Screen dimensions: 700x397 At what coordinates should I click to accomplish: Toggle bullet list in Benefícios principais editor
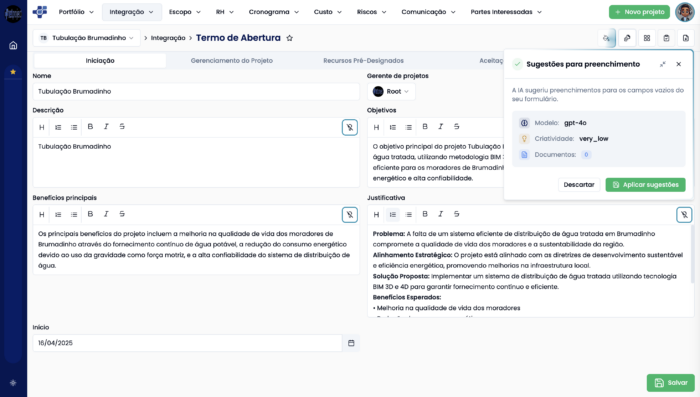[74, 214]
